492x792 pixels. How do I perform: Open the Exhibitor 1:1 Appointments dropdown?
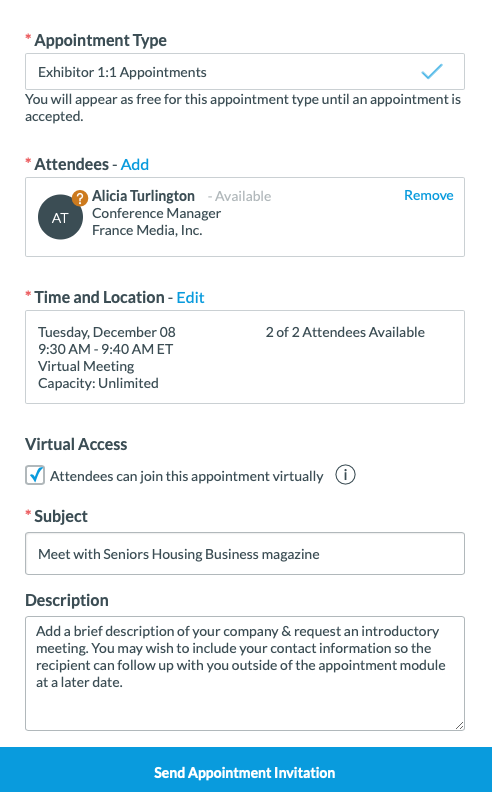[245, 72]
